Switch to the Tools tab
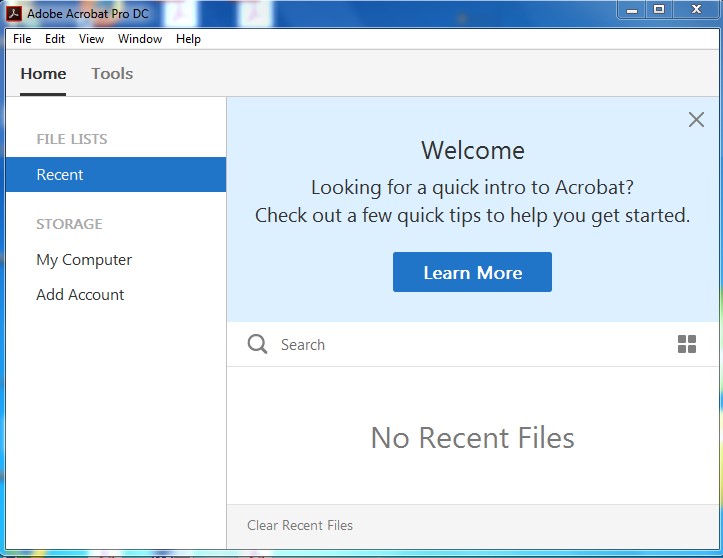The image size is (723, 558). coord(112,74)
